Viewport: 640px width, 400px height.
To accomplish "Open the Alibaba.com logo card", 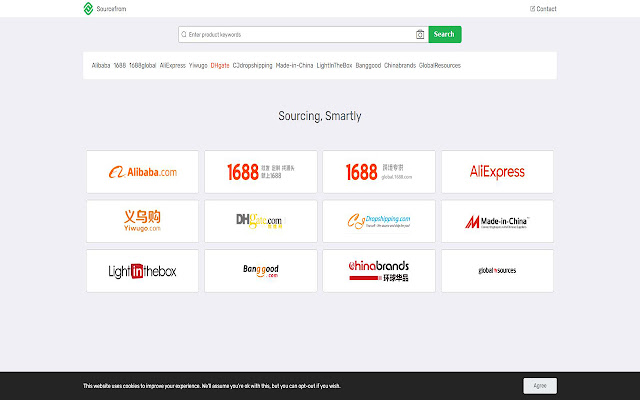I will point(142,172).
